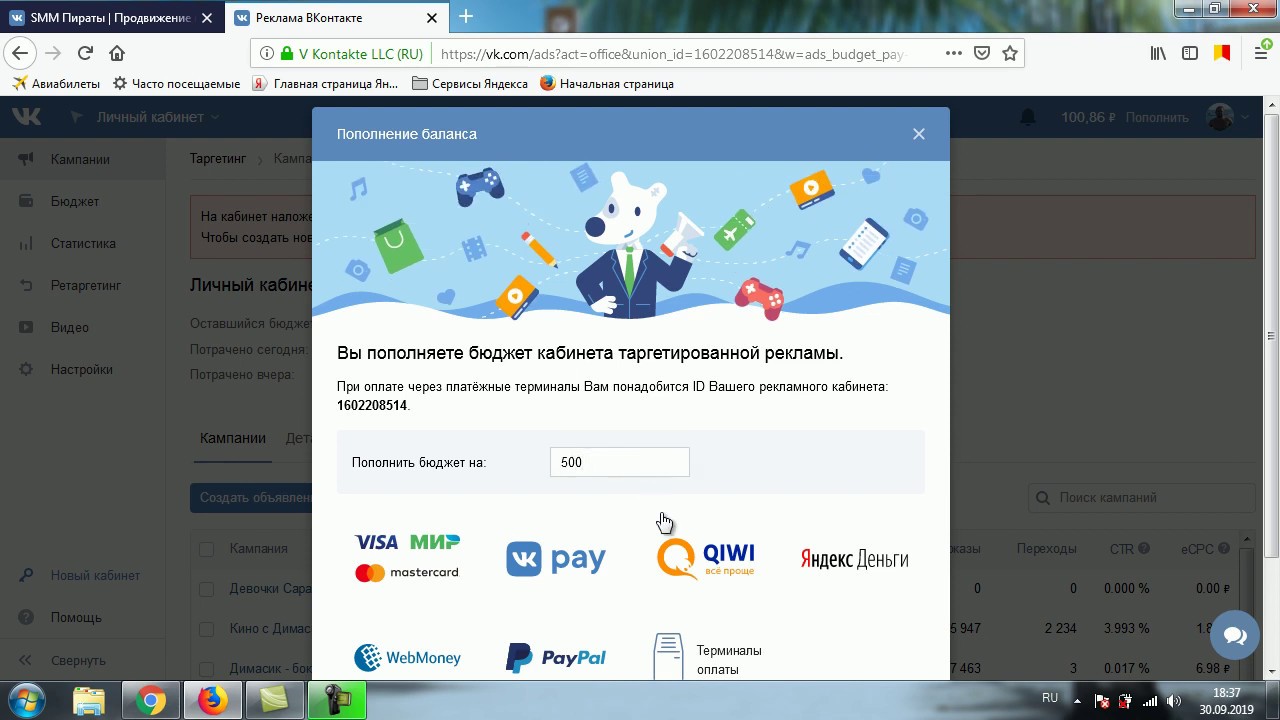
Task: Open Chrome from taskbar
Action: click(x=151, y=701)
